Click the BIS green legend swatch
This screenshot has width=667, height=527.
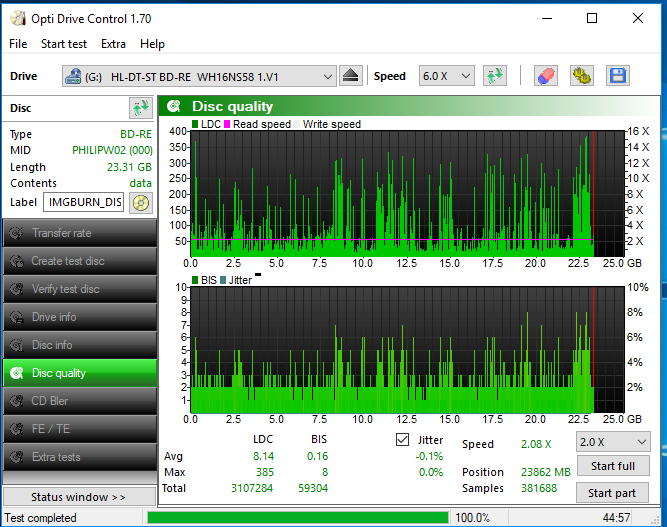click(x=195, y=280)
